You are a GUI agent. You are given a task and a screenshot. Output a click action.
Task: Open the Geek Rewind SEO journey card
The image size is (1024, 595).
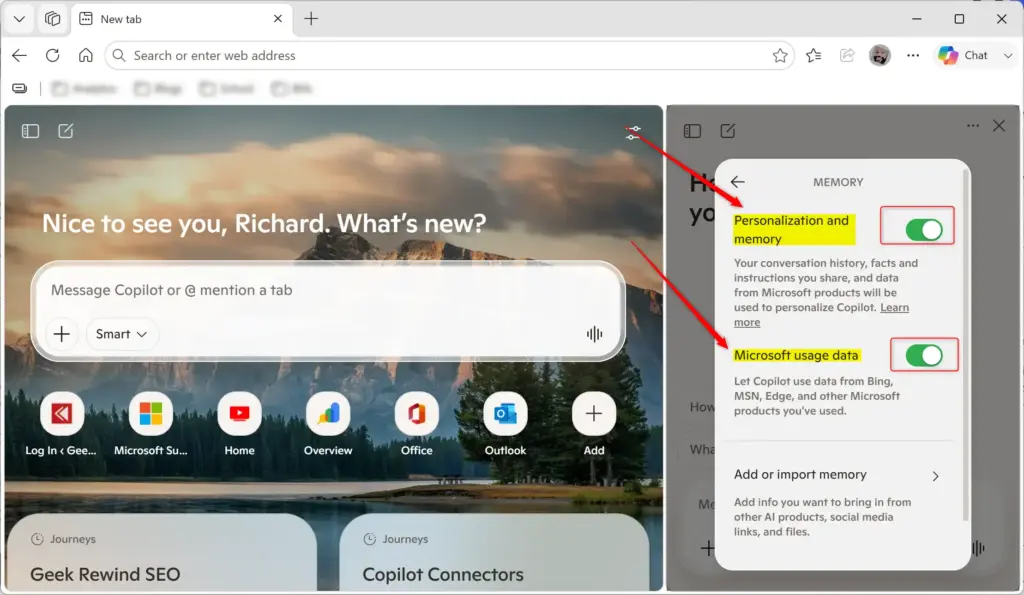[x=161, y=553]
